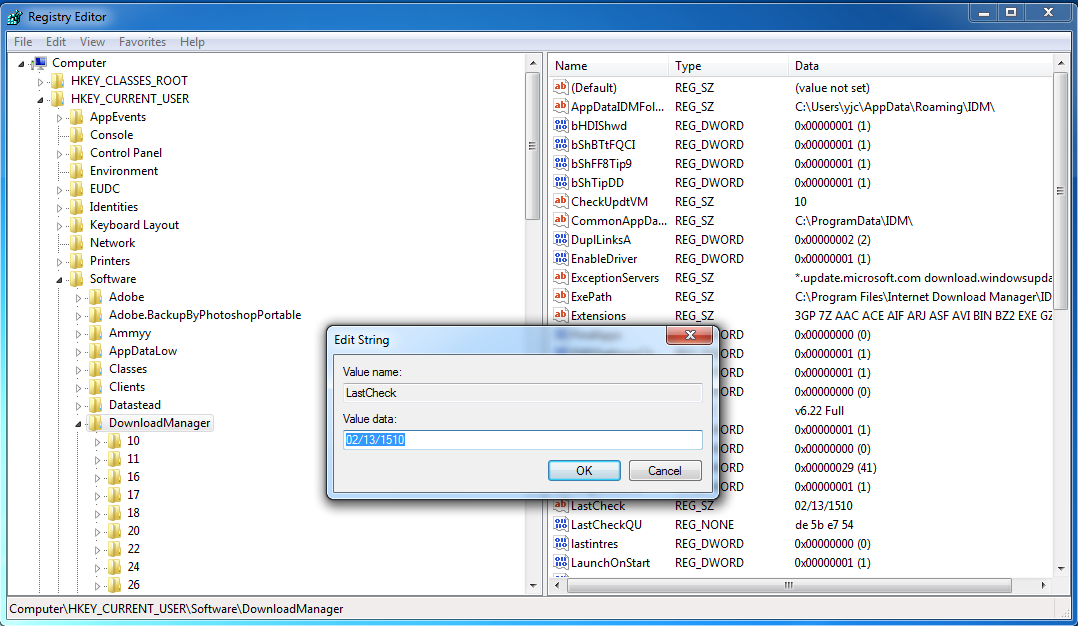Click the string icon for CommonAppDa...

(561, 221)
